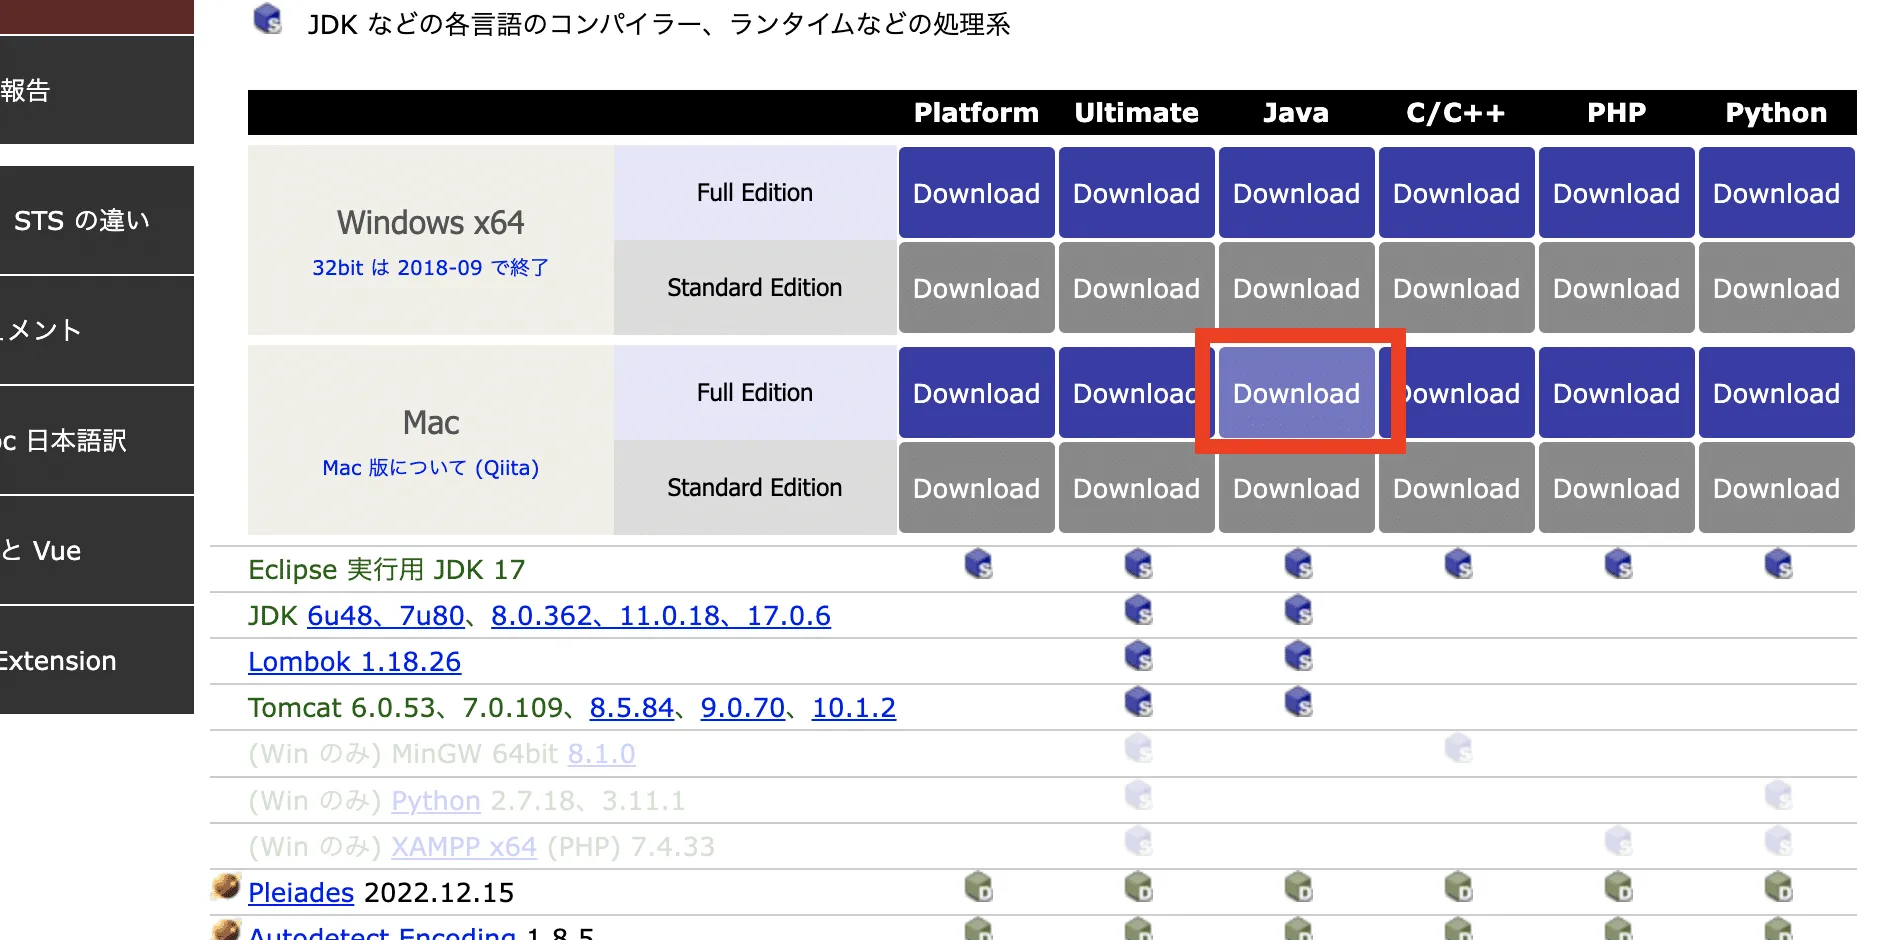
Task: Download Mac Full Edition Platform
Action: point(977,393)
